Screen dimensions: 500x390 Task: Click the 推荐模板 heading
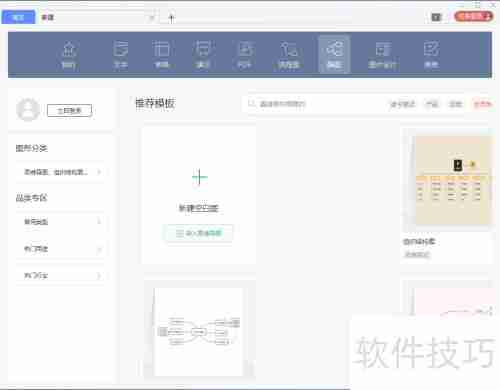(155, 103)
